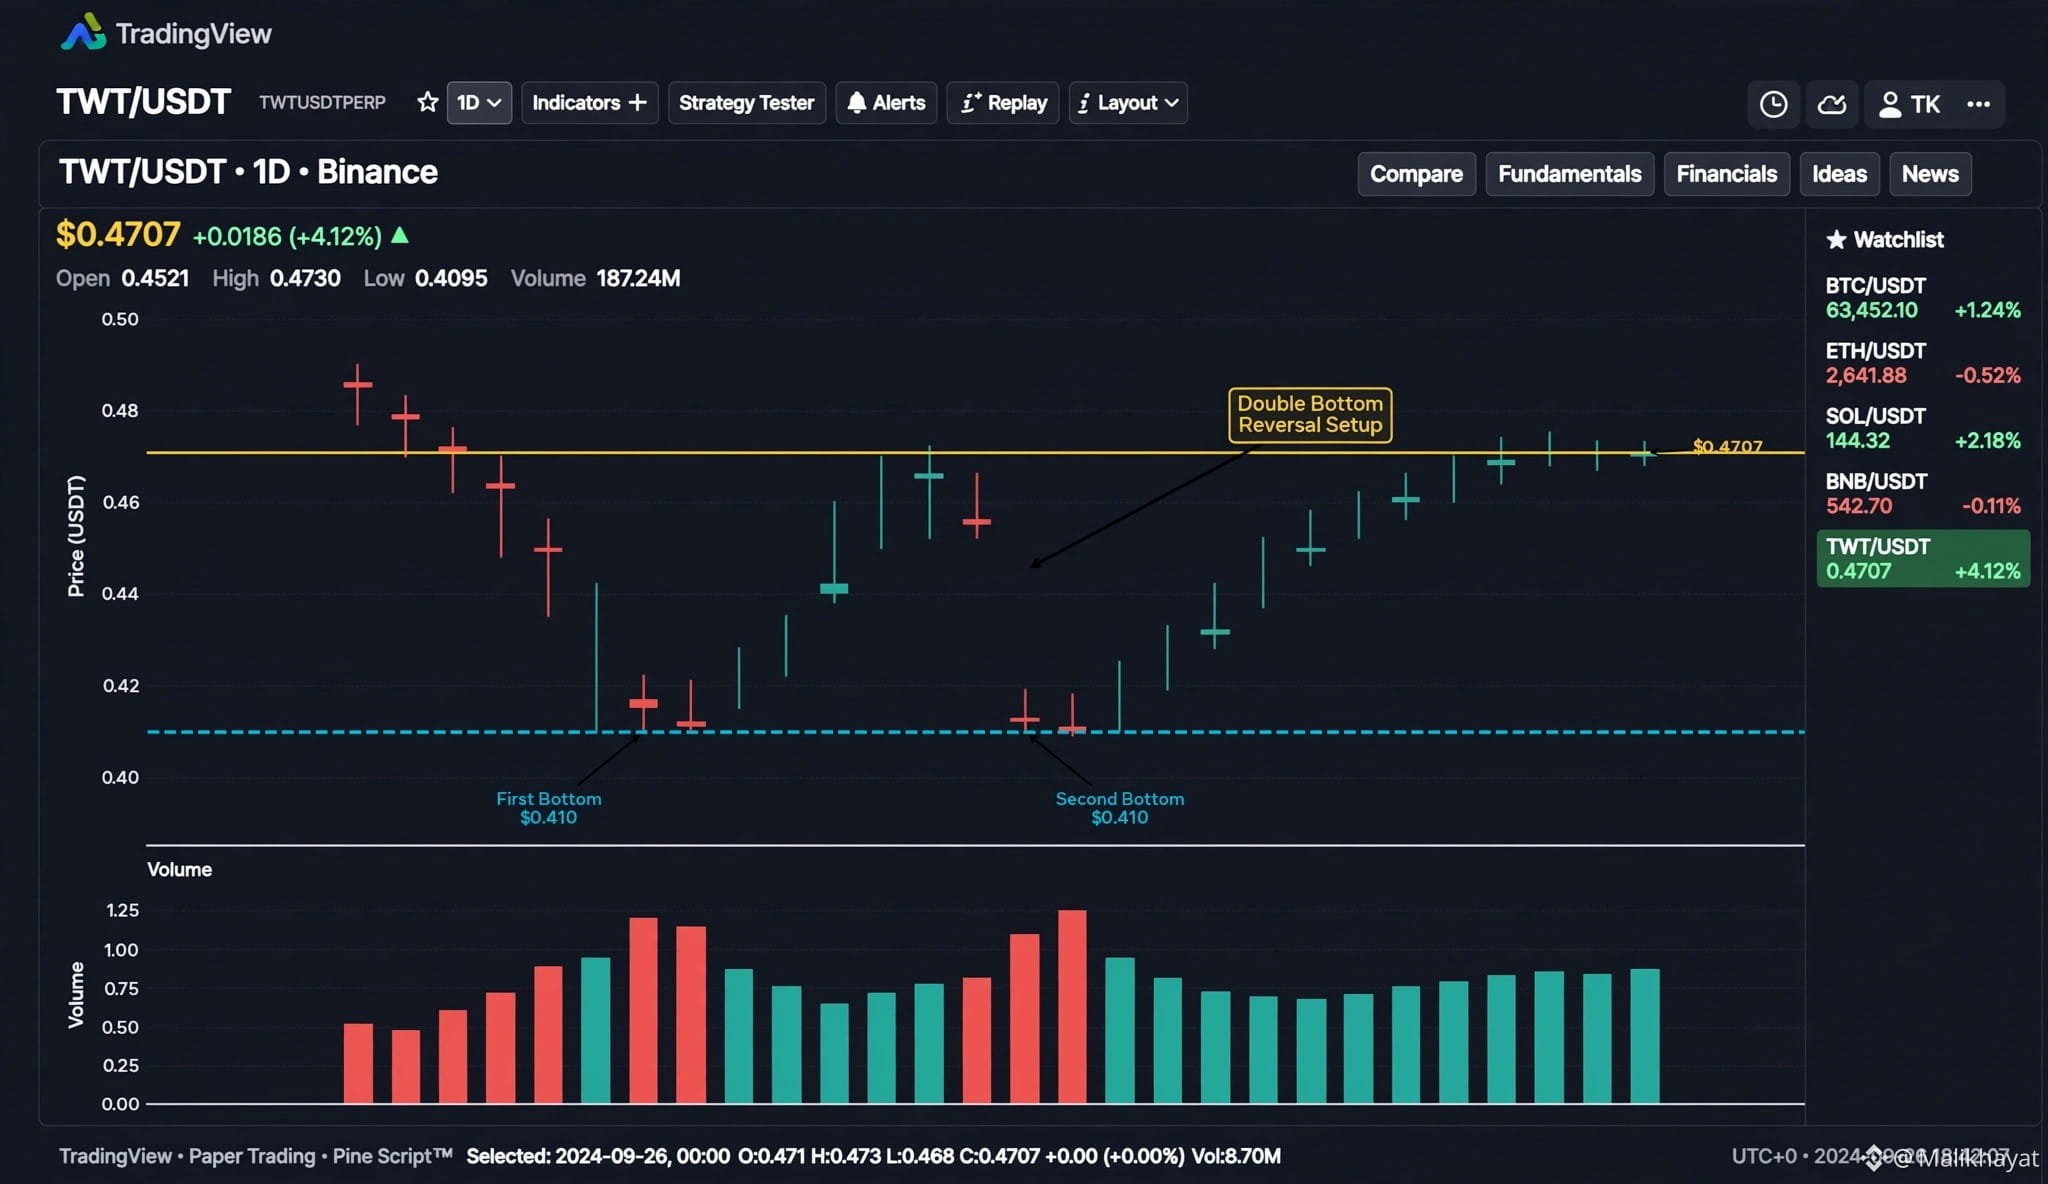The image size is (2048, 1184).
Task: Select SOL/USDT in the watchlist
Action: tap(1923, 428)
